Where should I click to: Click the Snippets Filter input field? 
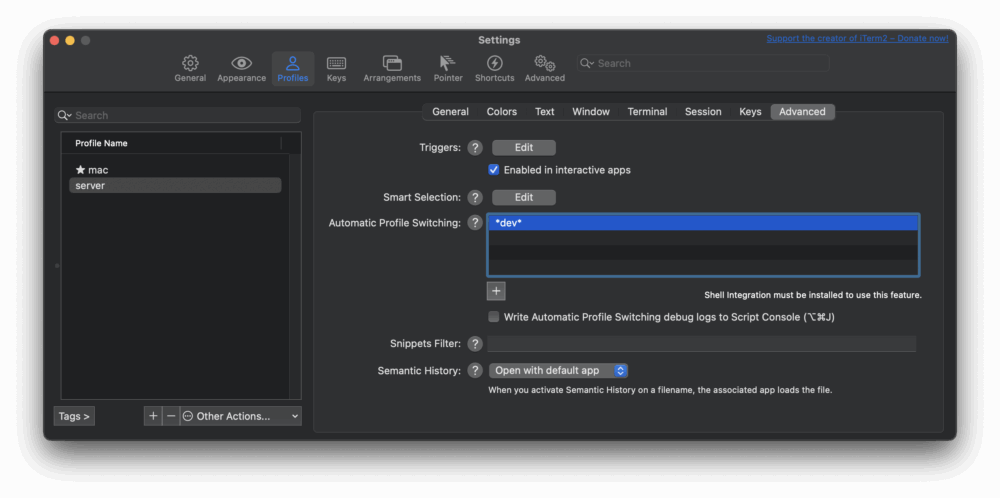[702, 344]
